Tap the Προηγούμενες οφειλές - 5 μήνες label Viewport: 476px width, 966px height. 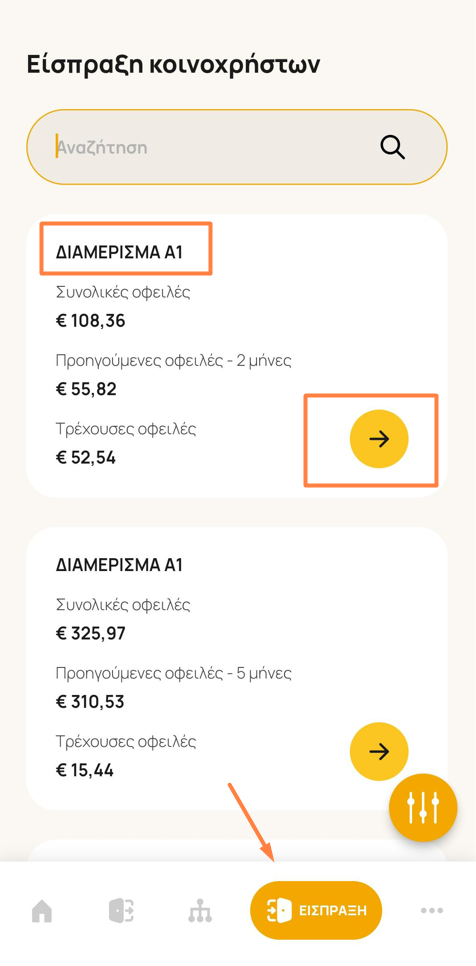coord(173,673)
